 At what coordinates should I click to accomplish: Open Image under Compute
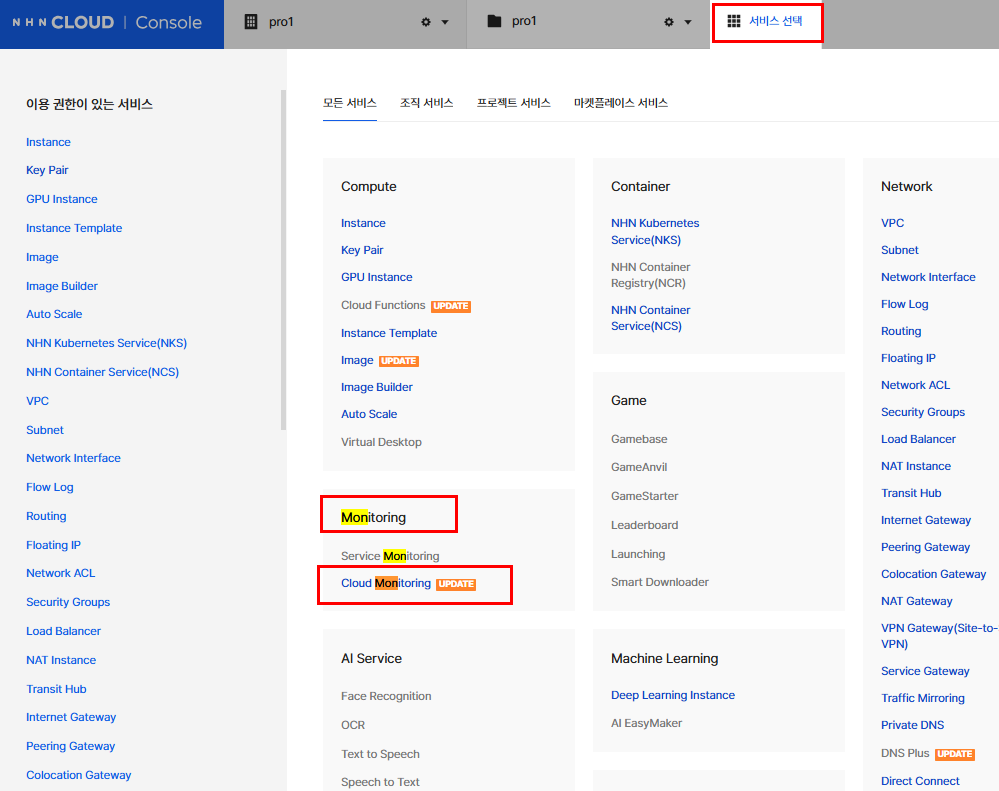(x=357, y=360)
